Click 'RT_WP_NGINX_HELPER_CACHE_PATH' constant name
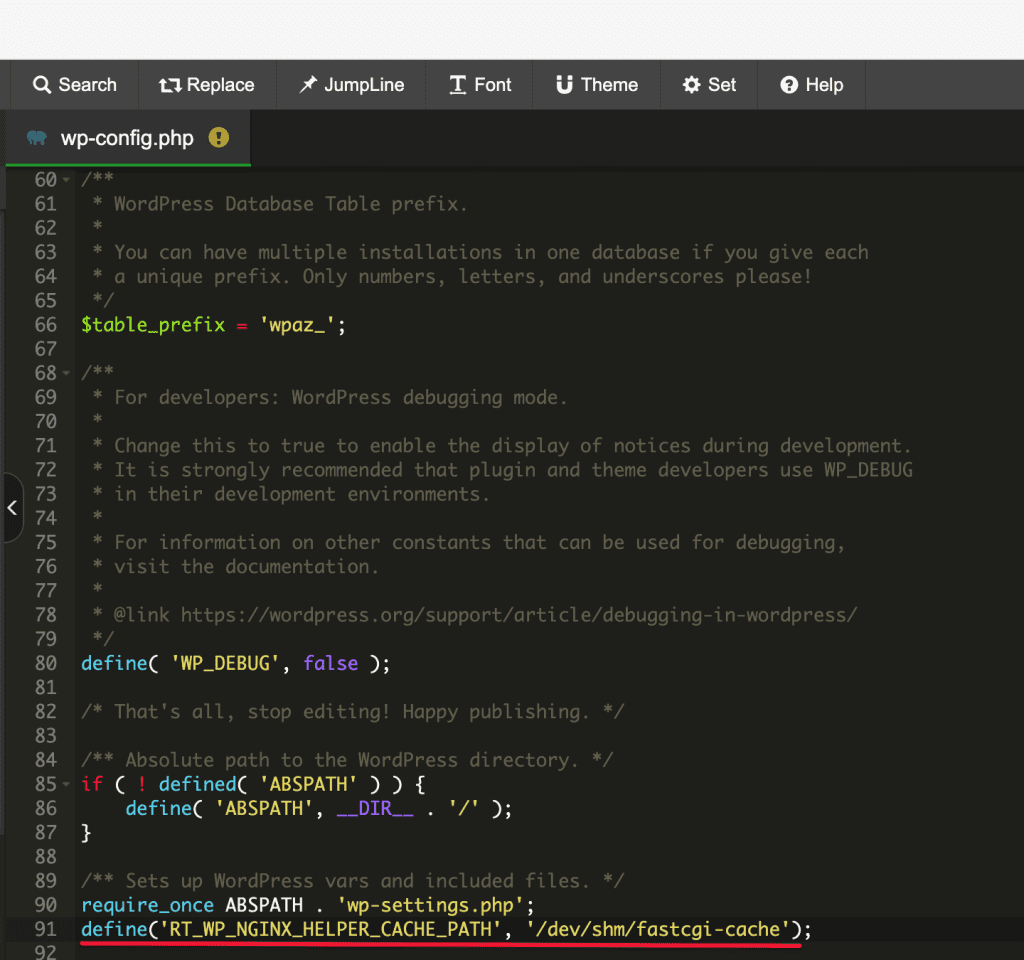The image size is (1024, 960). [x=330, y=929]
